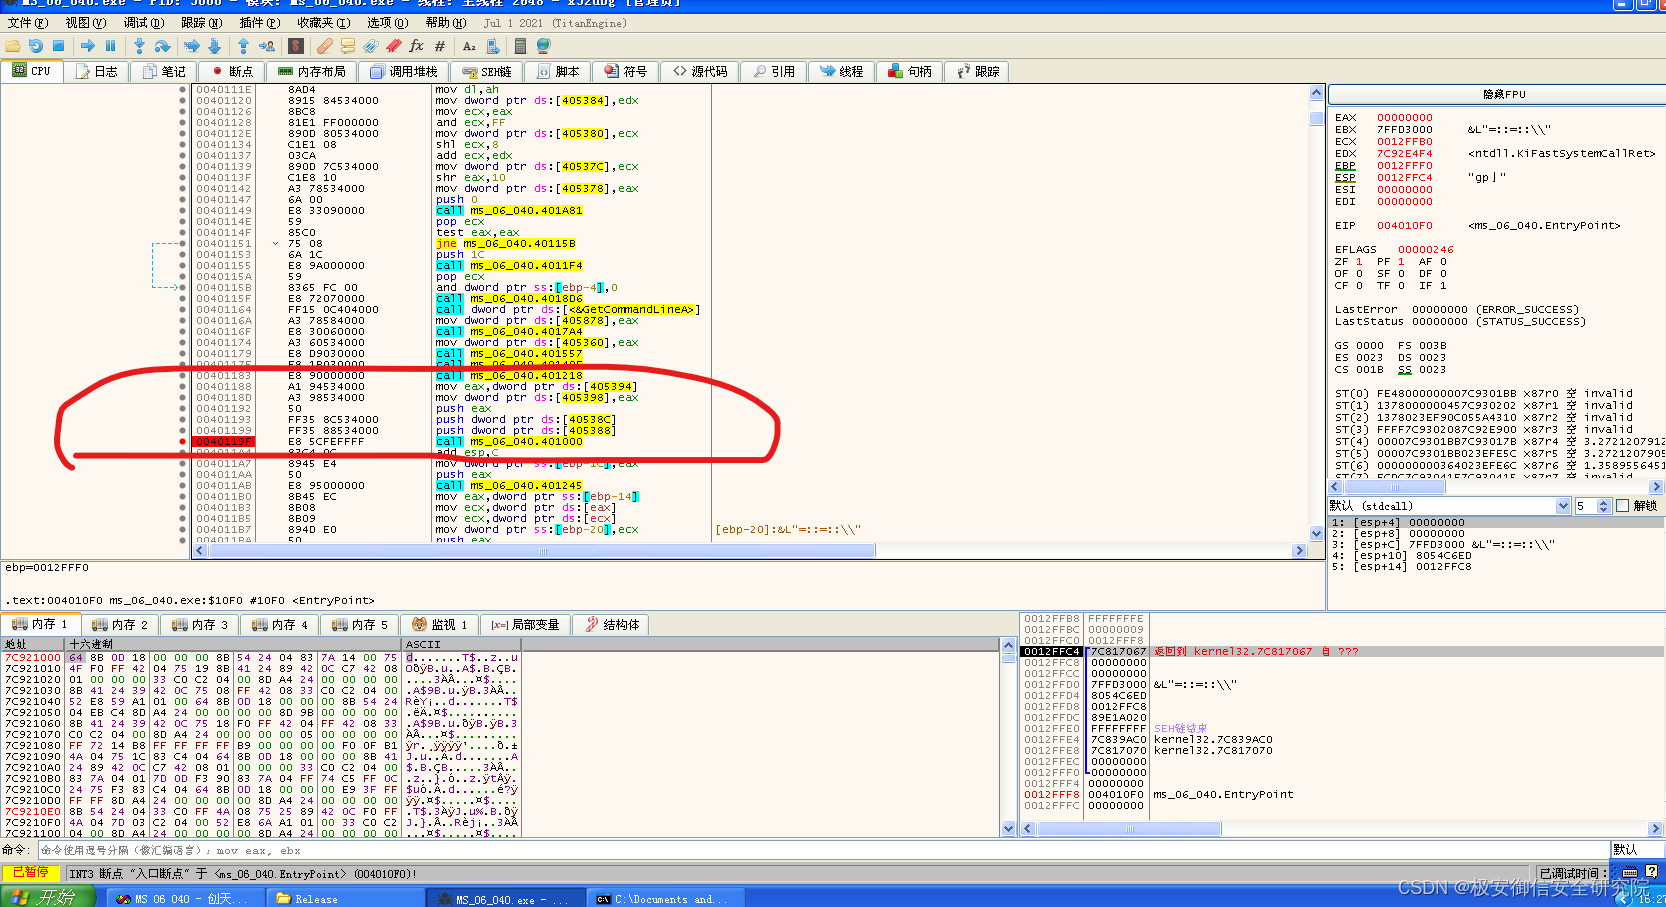Viewport: 1666px width, 907px height.
Task: Execute till return
Action: pyautogui.click(x=243, y=46)
